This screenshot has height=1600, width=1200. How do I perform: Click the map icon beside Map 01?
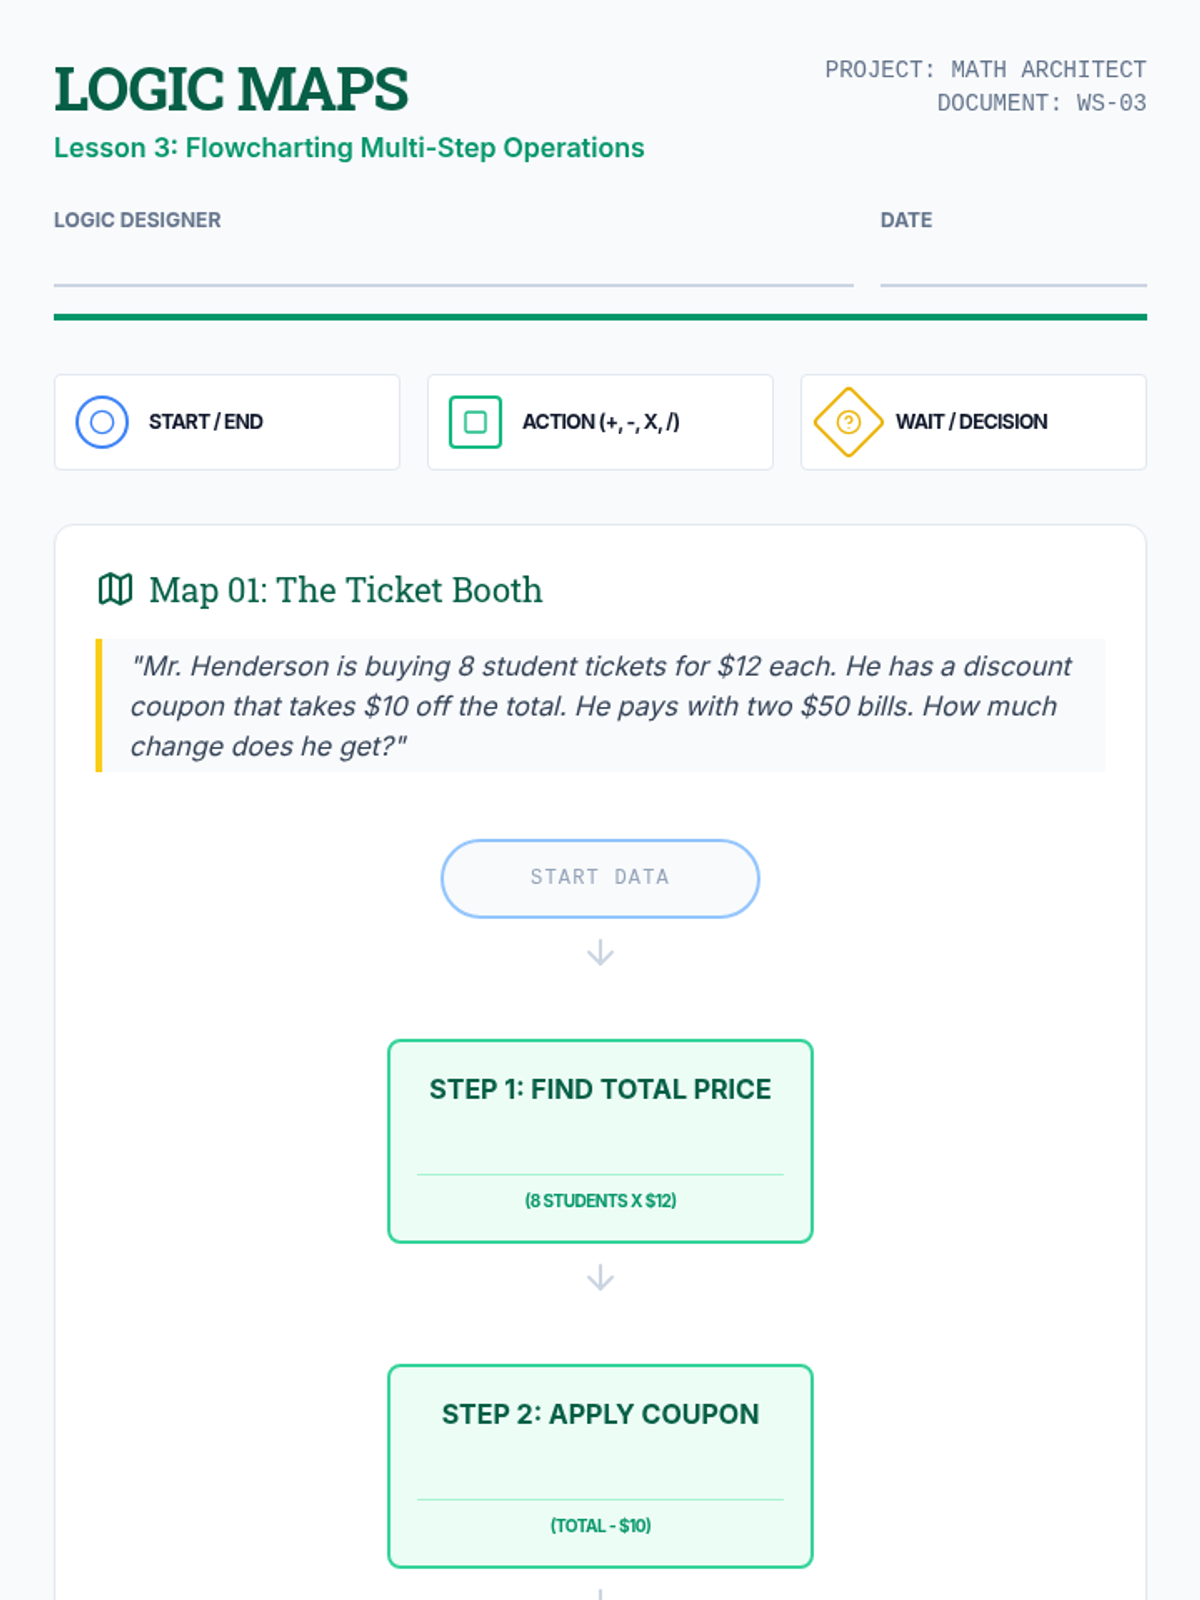tap(115, 590)
